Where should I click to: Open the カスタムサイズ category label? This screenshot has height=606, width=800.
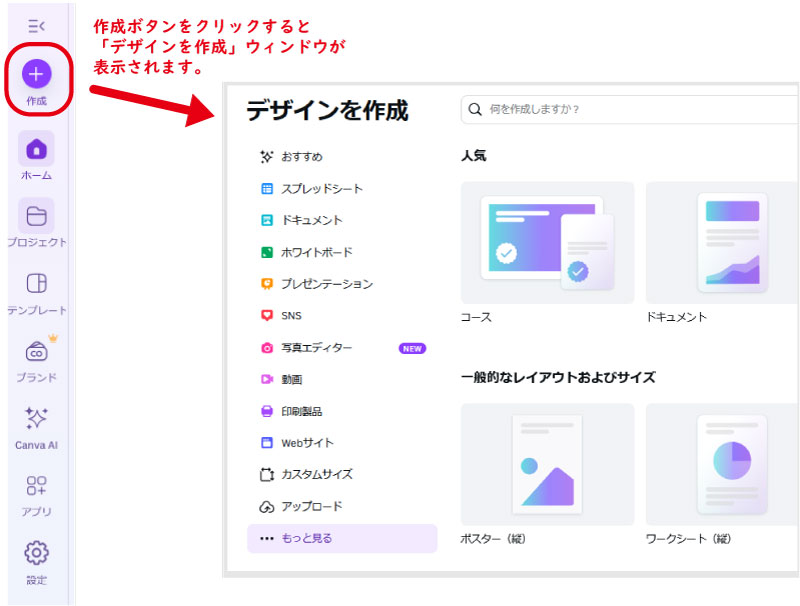317,474
